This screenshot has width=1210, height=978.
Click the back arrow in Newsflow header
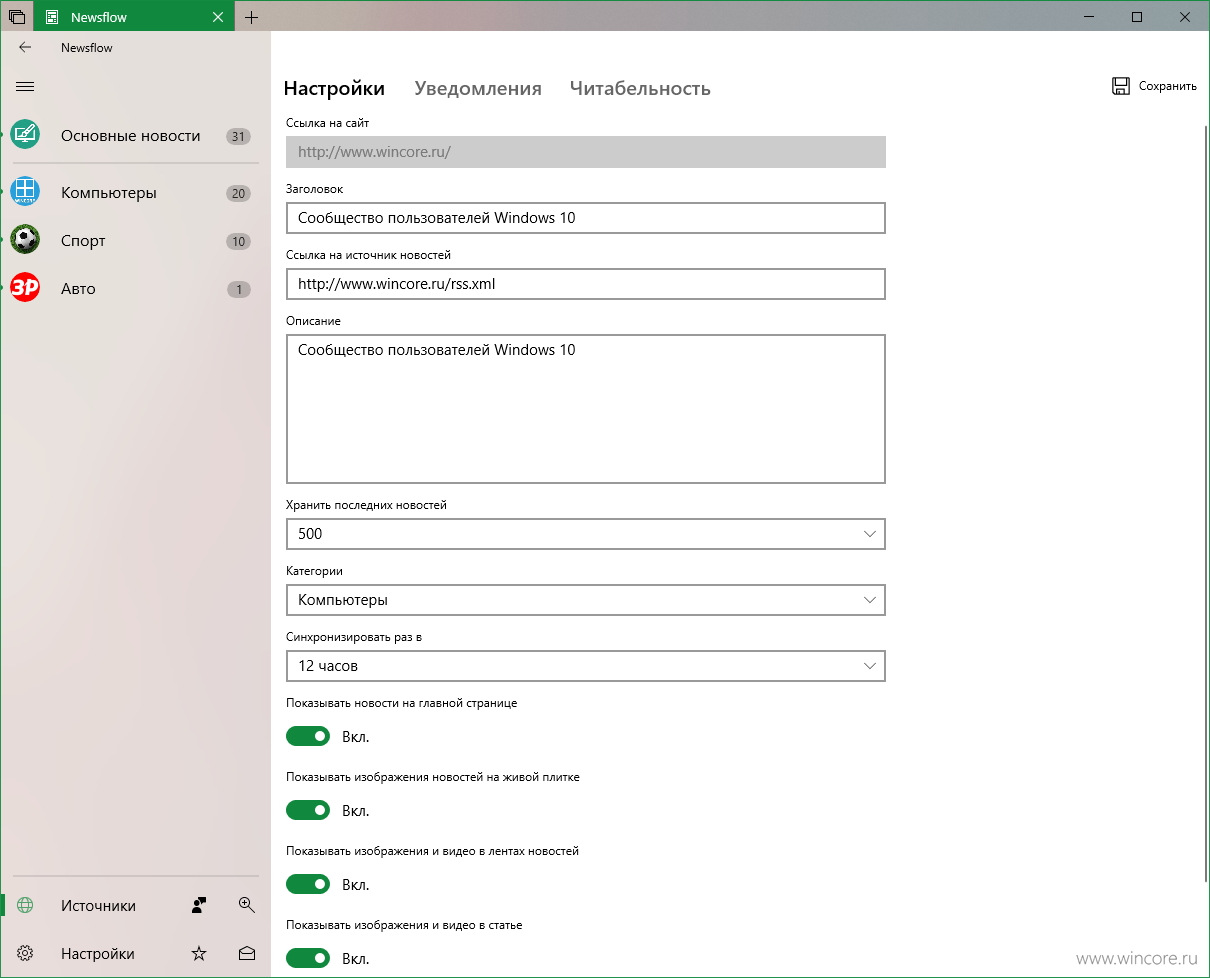25,47
